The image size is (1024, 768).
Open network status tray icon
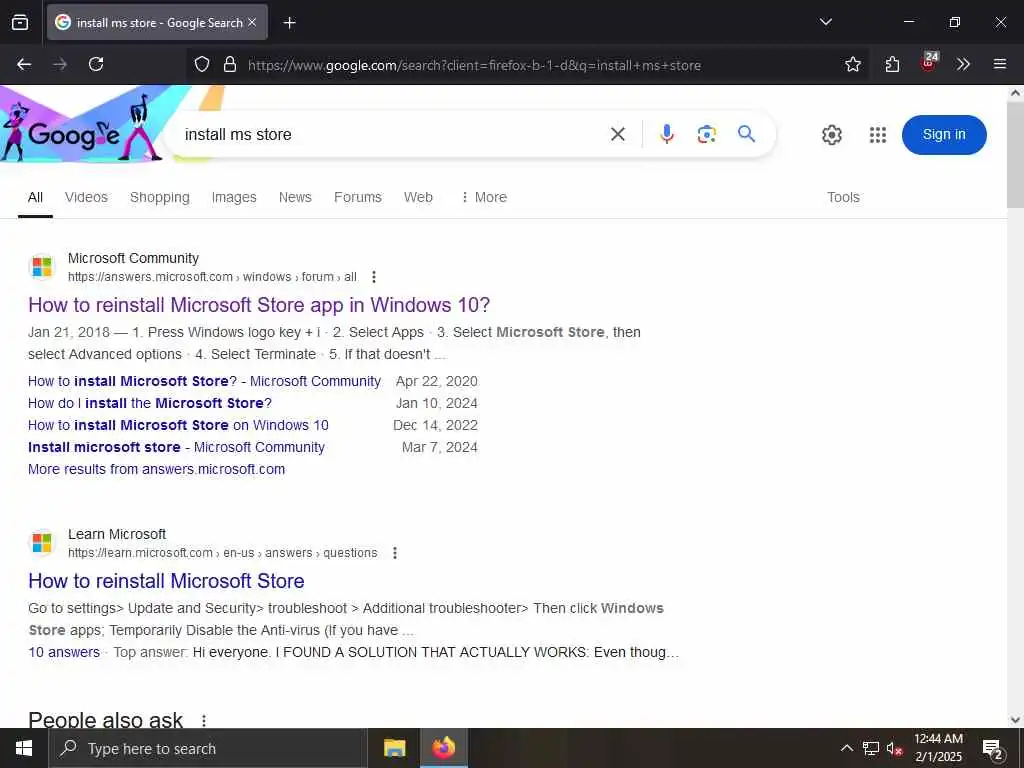(870, 748)
